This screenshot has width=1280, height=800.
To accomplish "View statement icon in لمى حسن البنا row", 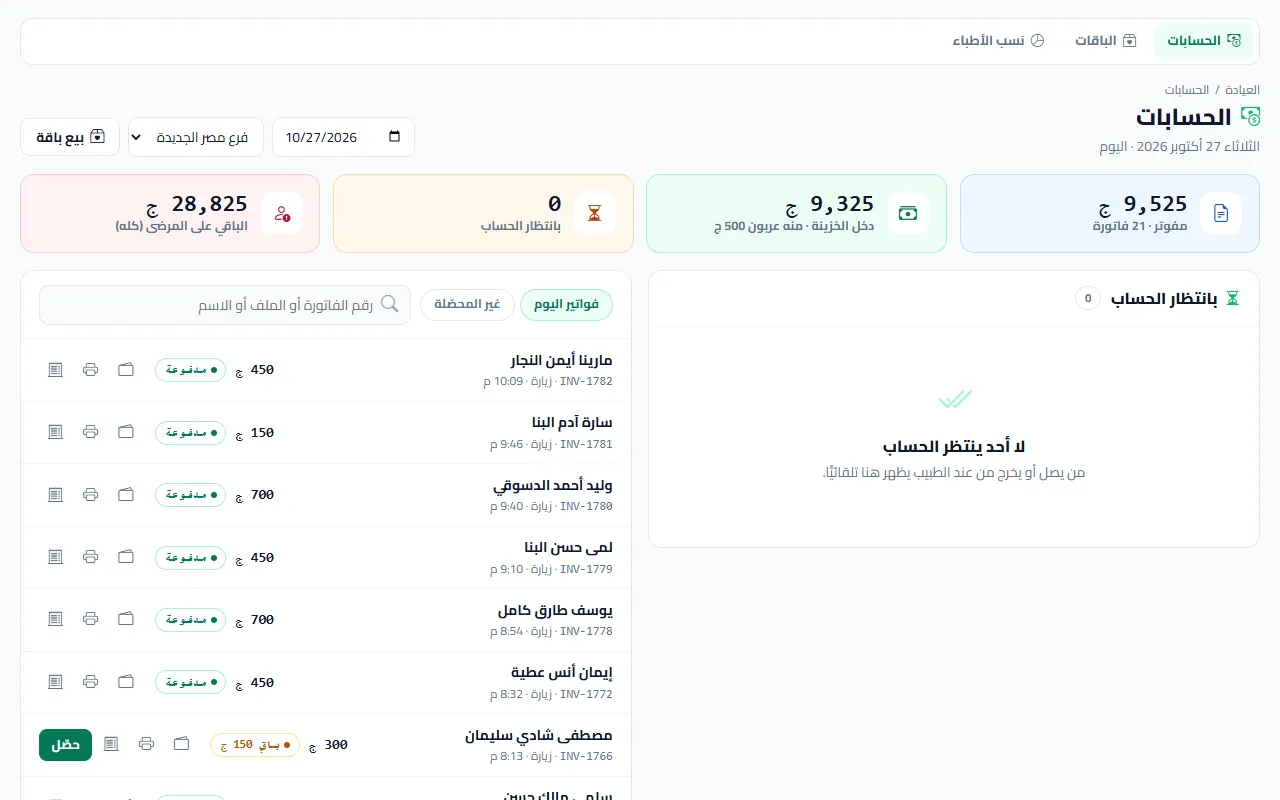I will tap(55, 557).
